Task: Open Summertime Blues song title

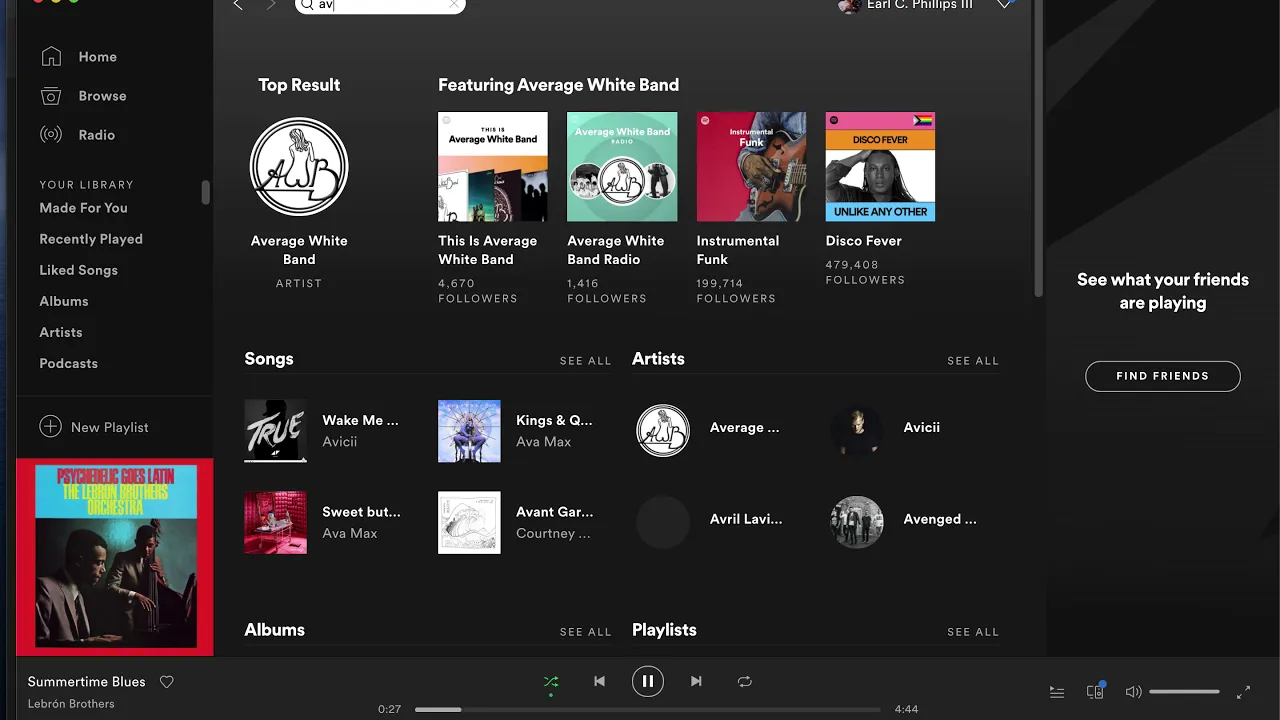Action: [x=87, y=682]
